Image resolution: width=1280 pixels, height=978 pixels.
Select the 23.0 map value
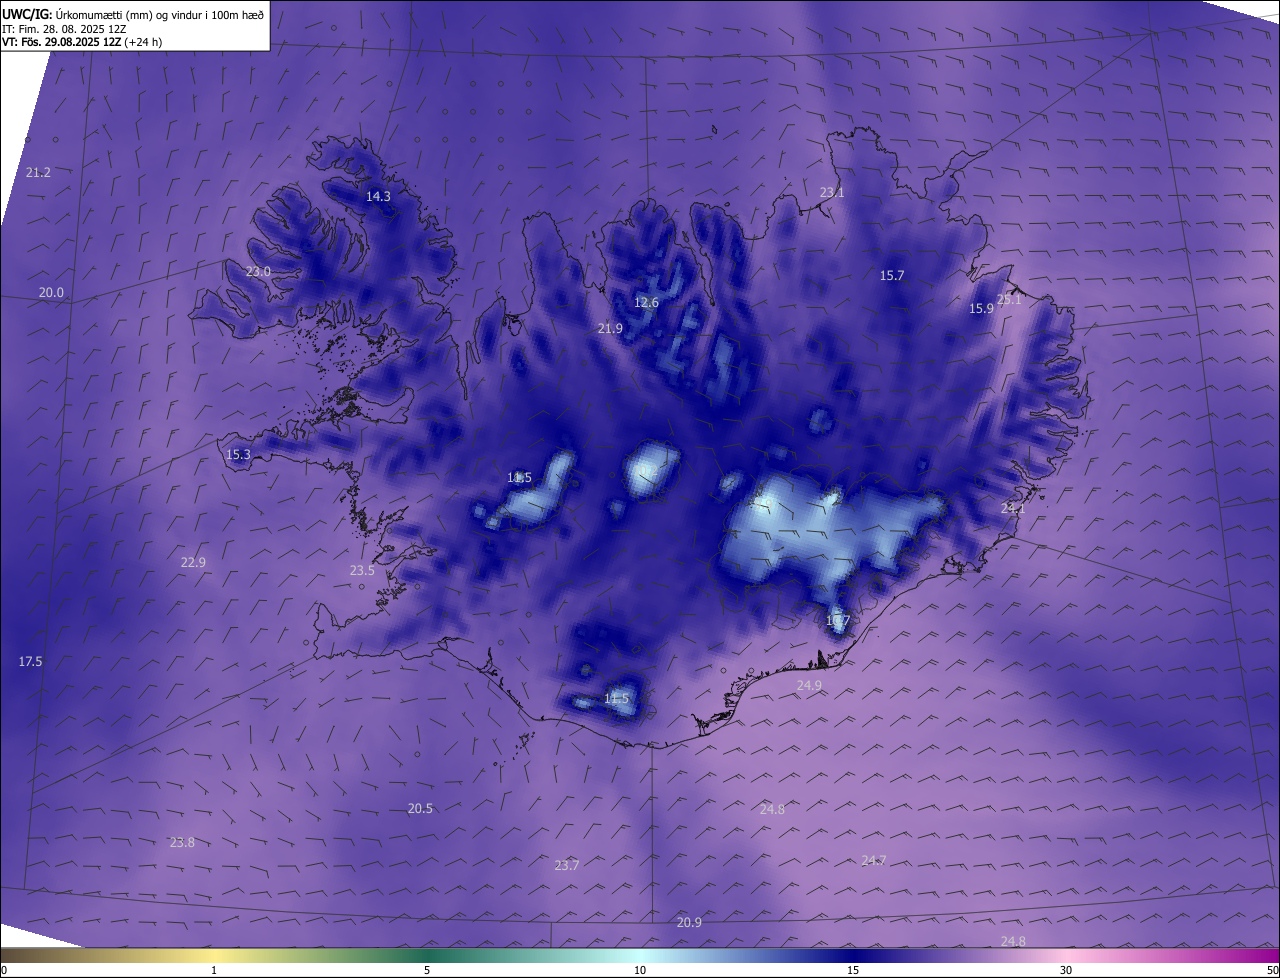(258, 272)
